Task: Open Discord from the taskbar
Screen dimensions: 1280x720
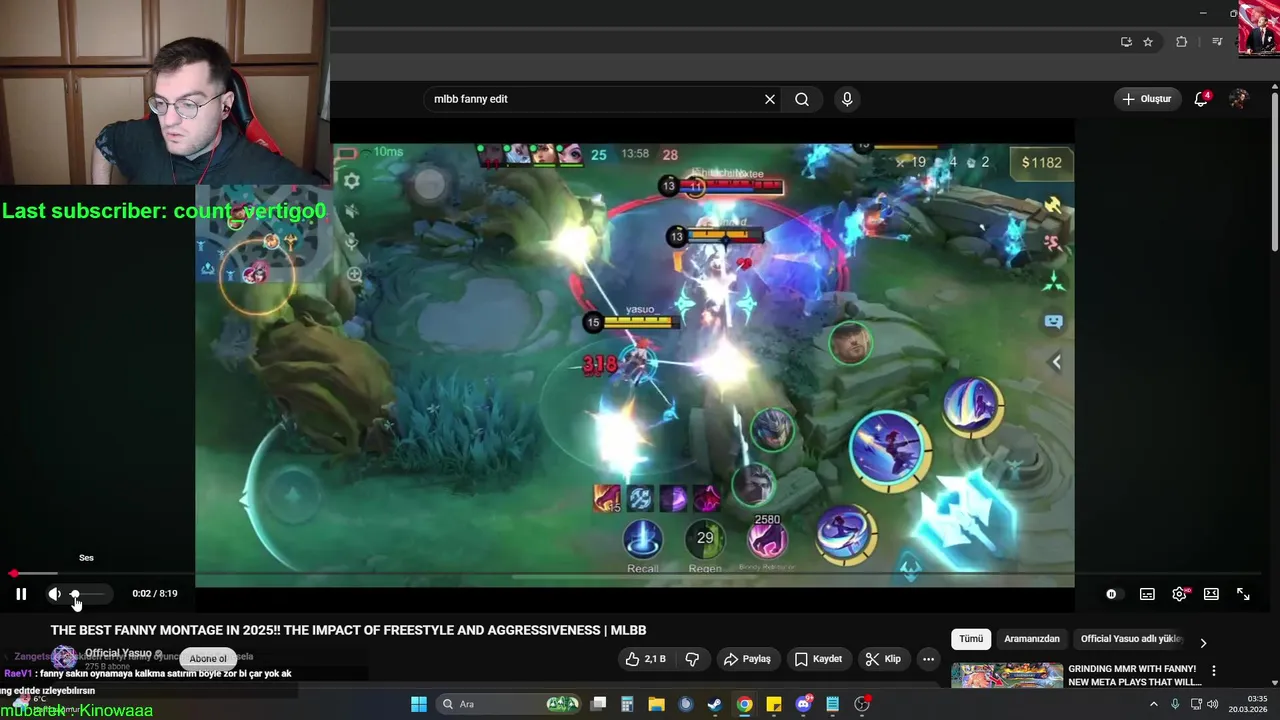Action: click(x=803, y=704)
